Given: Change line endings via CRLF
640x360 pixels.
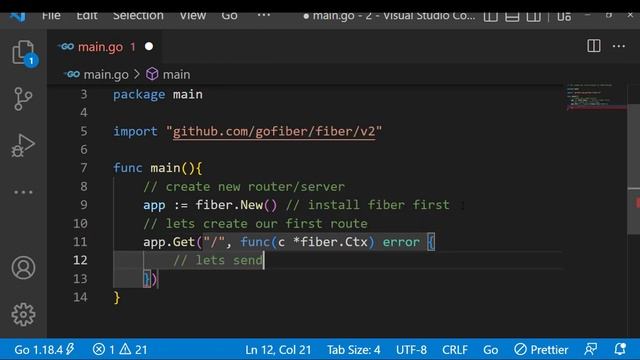Looking at the screenshot, I should click(x=455, y=350).
